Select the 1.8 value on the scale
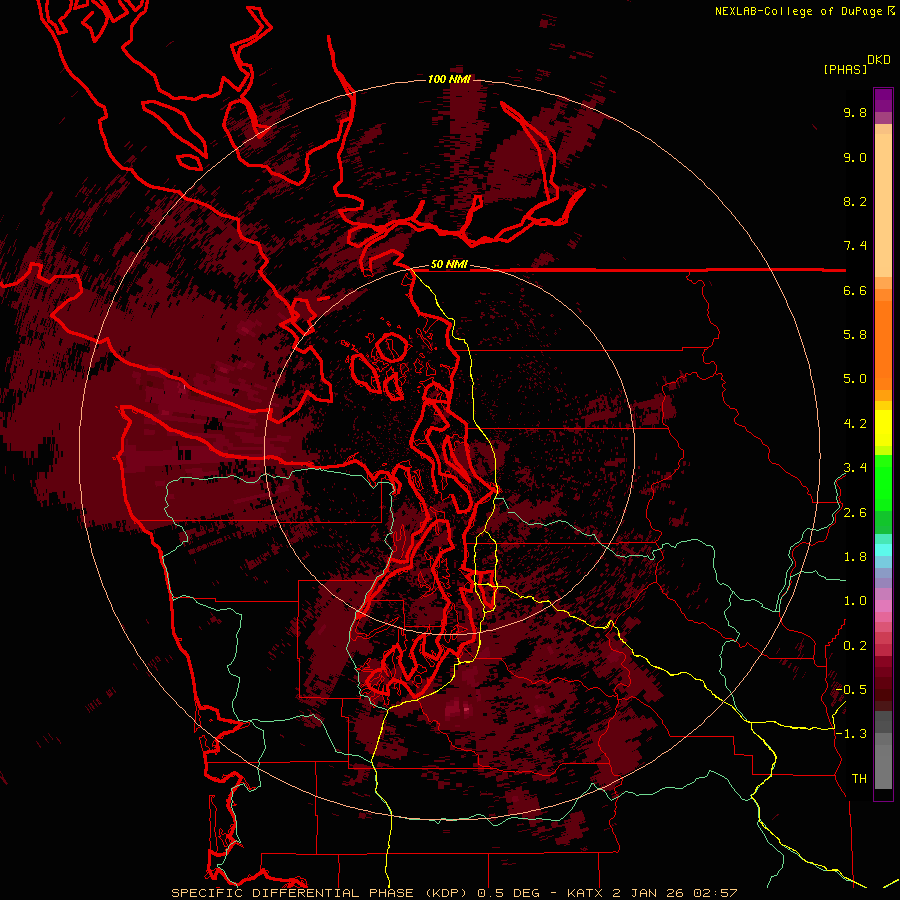The width and height of the screenshot is (900, 900). coord(855,557)
